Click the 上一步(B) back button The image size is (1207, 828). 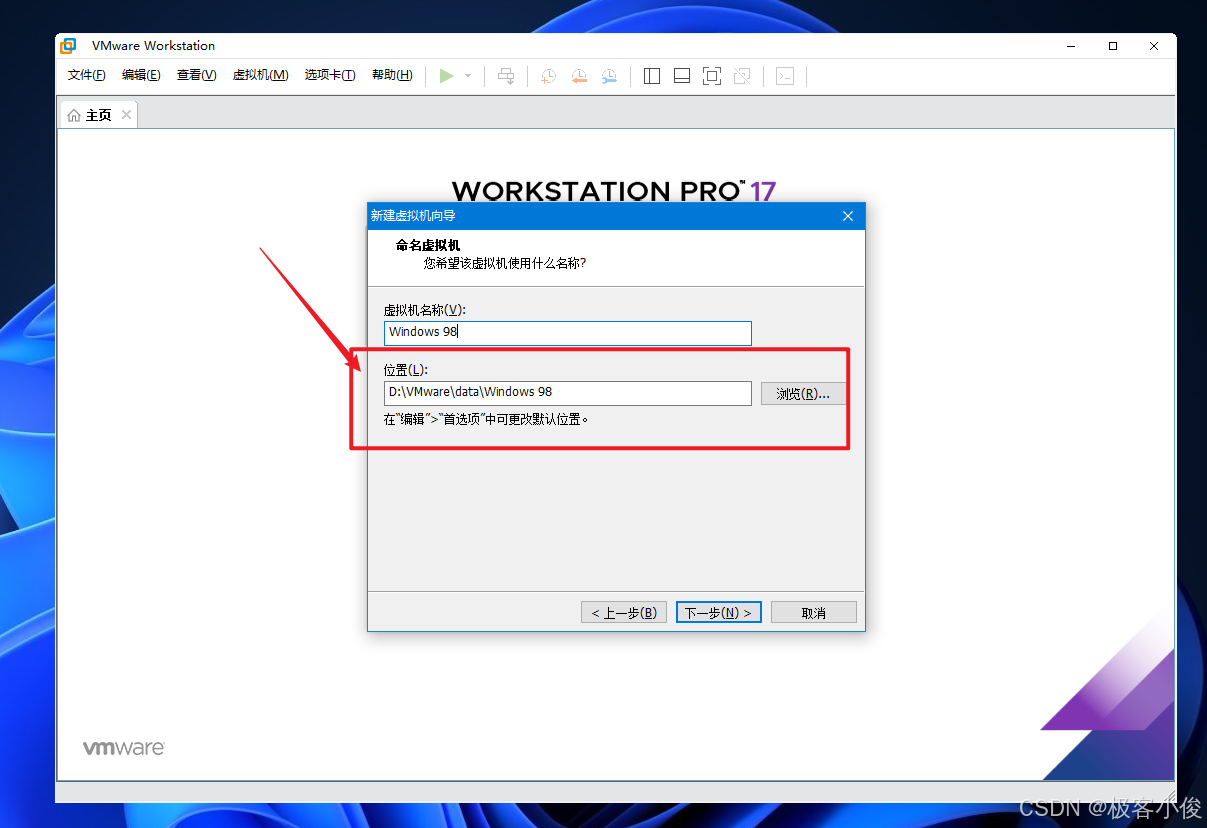tap(624, 612)
